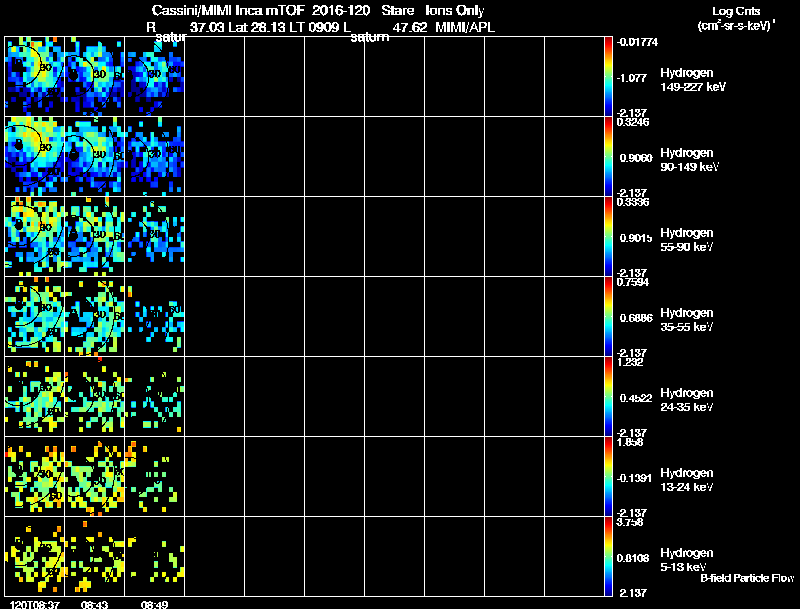Click the 149-227 keV hydrogen image at 08:37

[x=35, y=76]
